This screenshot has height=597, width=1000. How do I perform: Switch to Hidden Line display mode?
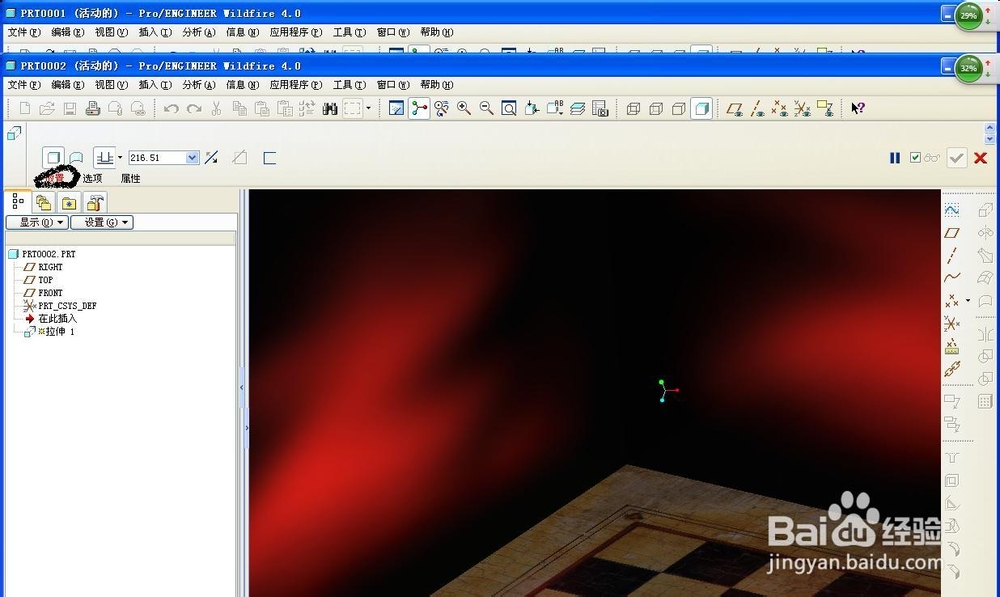656,108
